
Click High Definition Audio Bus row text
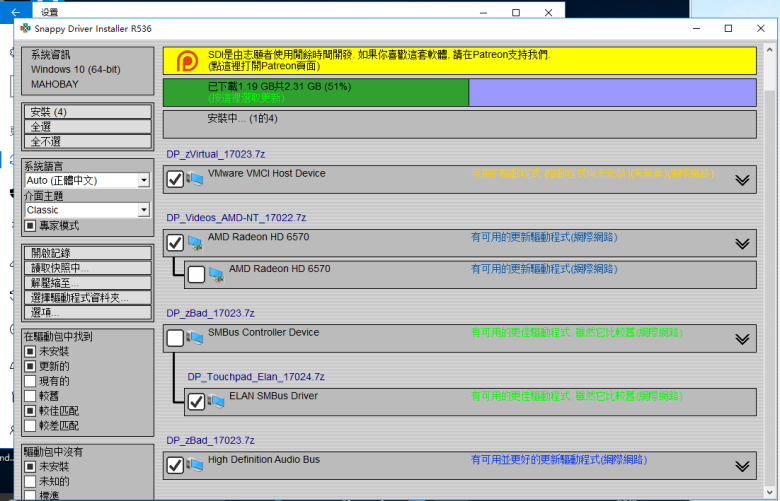click(264, 460)
